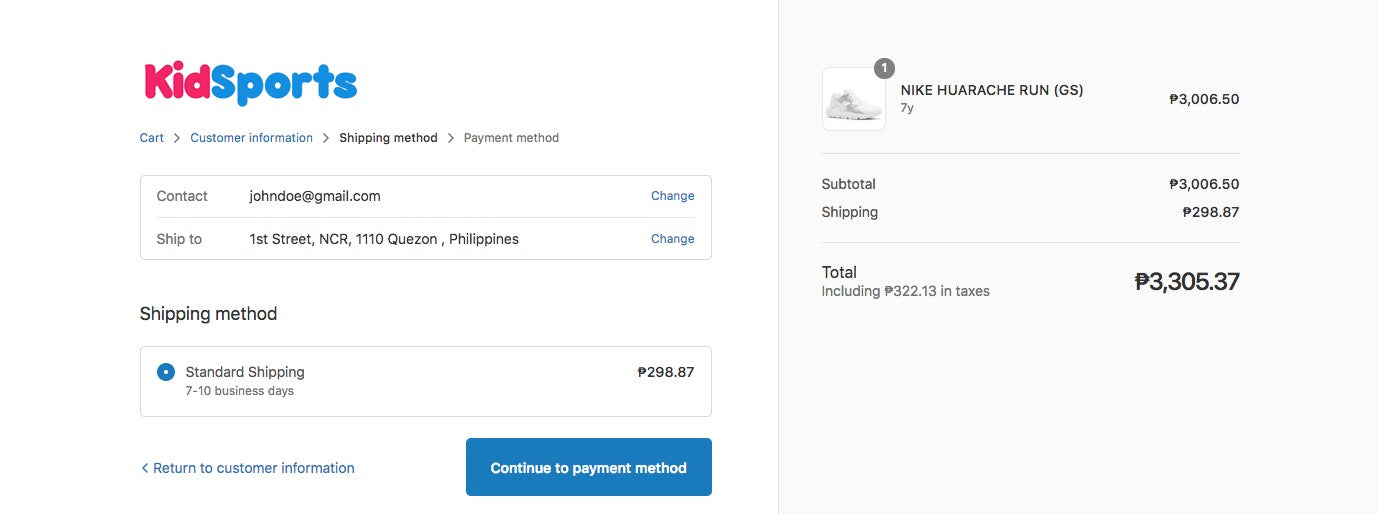Click the NIKE HUARACHE RUN (GS) product name
The height and width of the screenshot is (514, 1379).
(991, 90)
